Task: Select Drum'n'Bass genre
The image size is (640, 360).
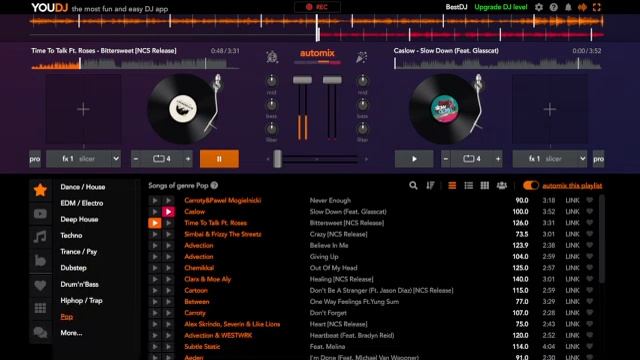Action: coord(79,284)
